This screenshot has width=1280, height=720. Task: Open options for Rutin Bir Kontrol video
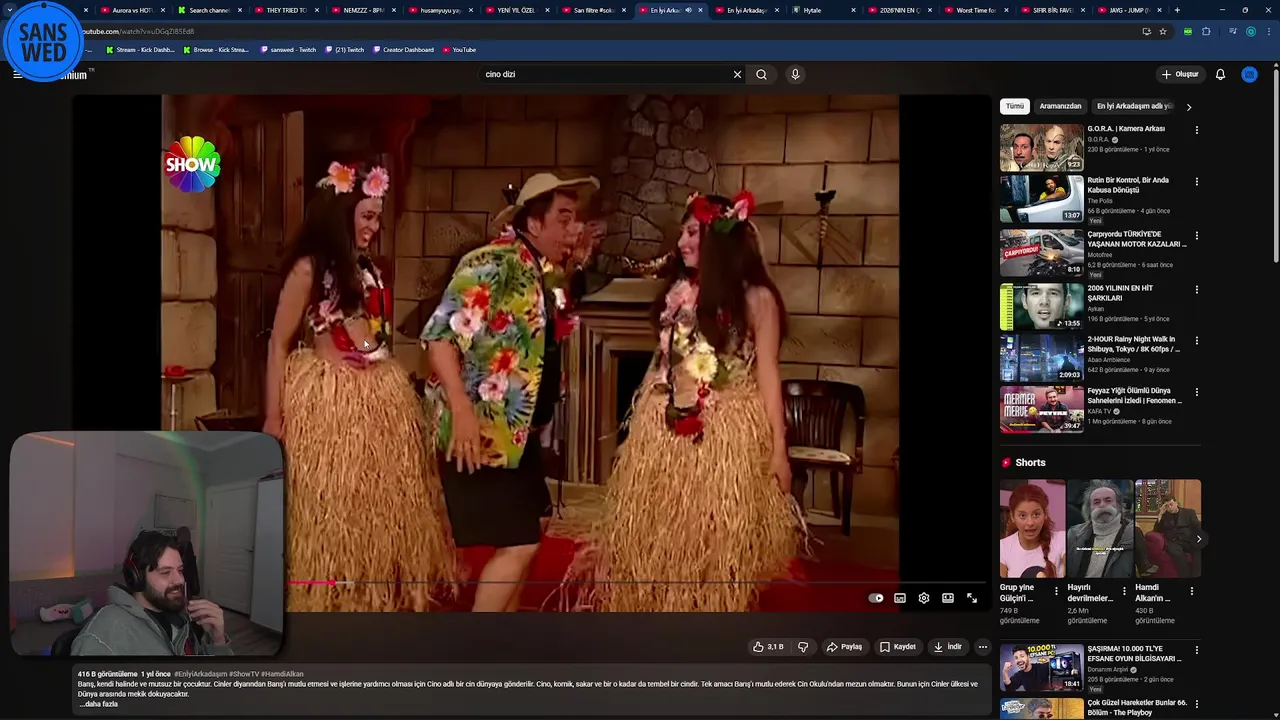tap(1196, 182)
